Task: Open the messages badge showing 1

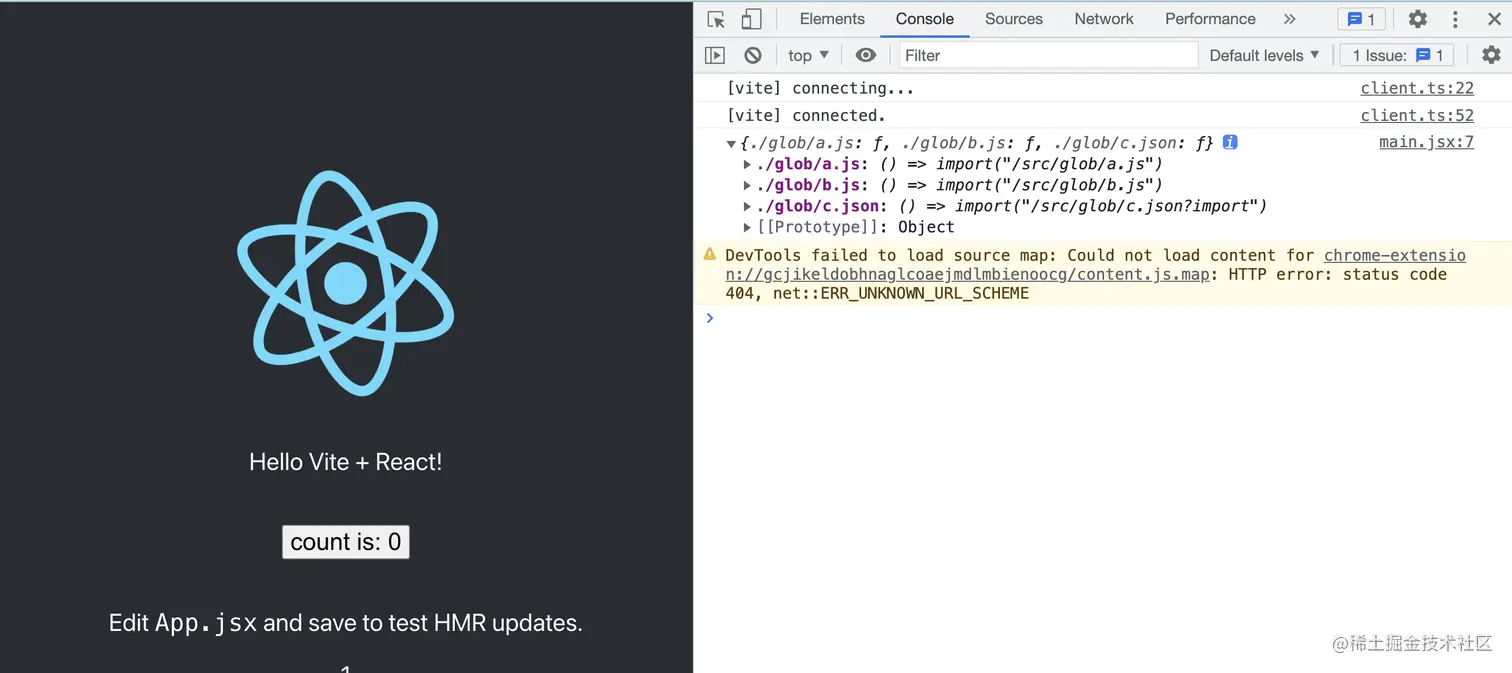Action: point(1361,19)
